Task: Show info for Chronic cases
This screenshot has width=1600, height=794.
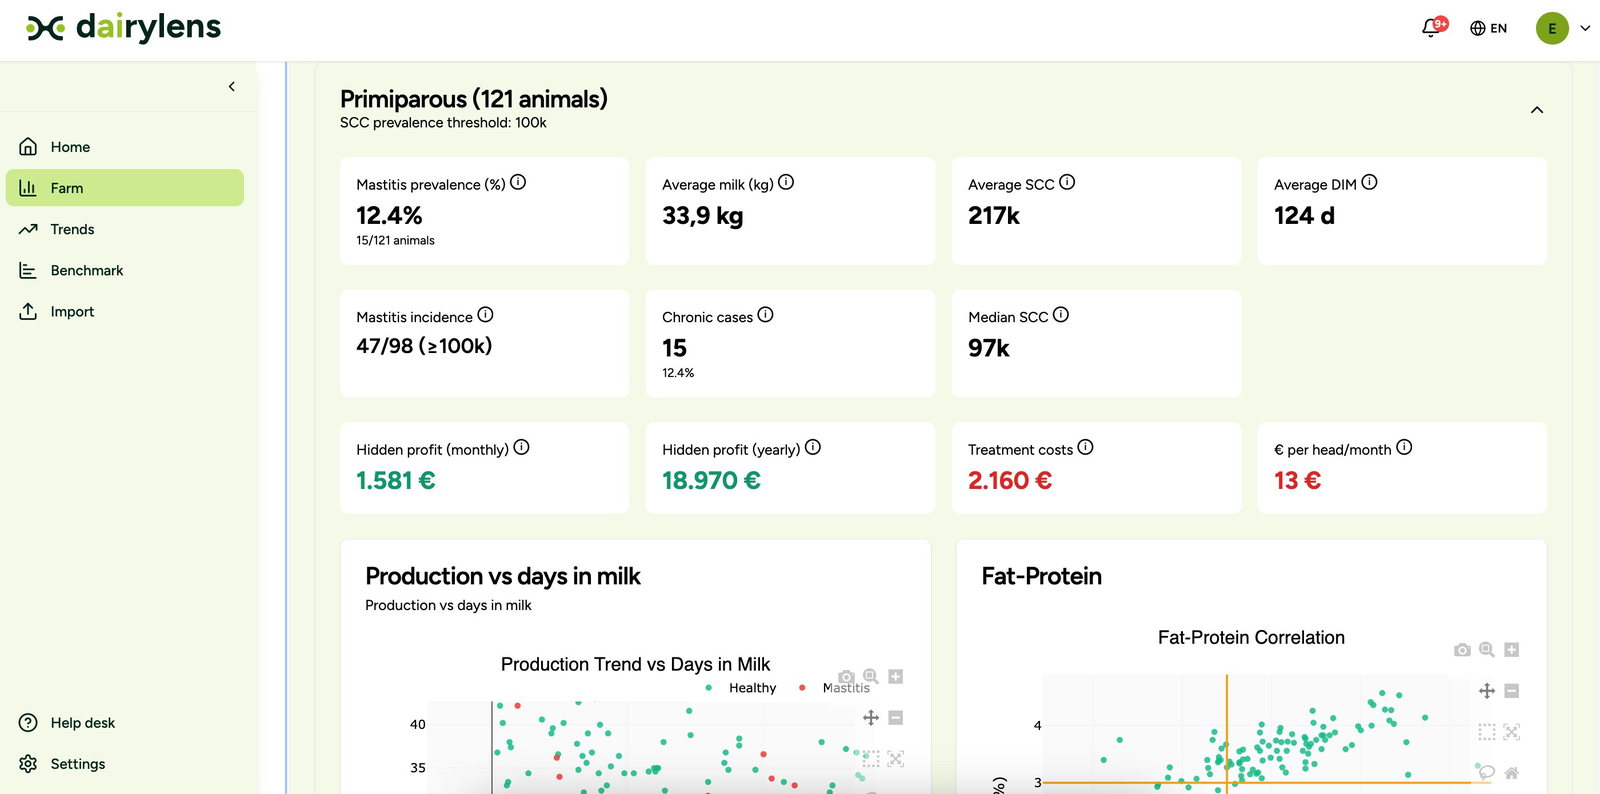Action: click(x=765, y=314)
